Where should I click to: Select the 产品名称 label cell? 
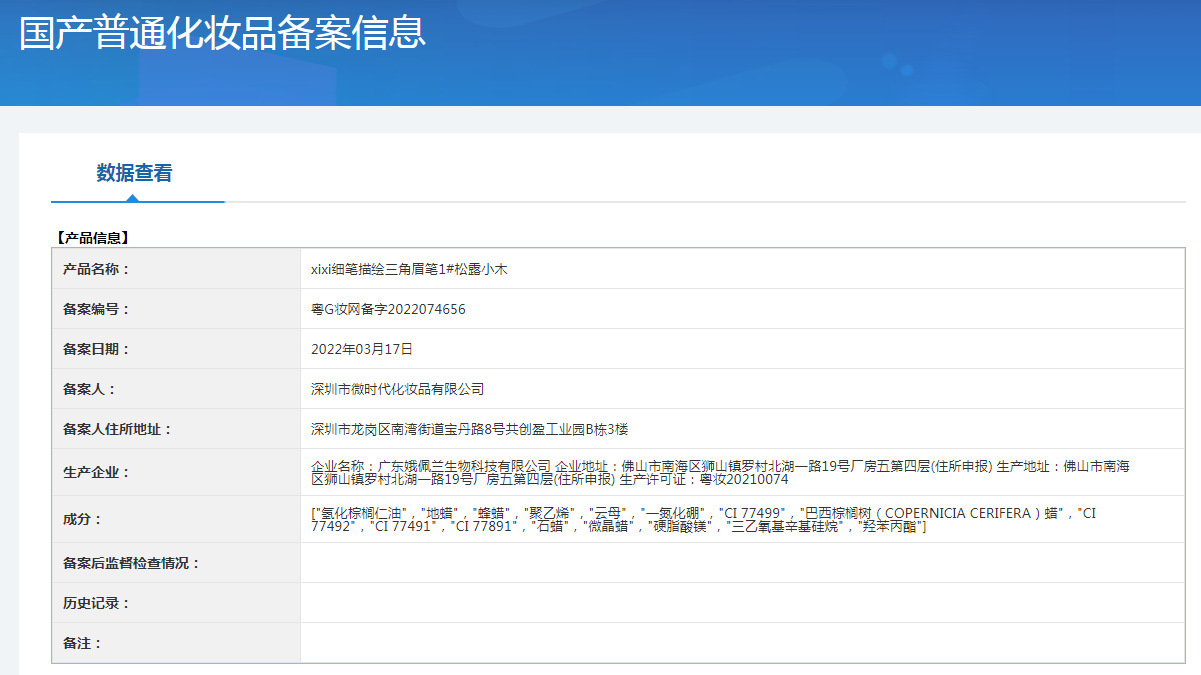176,269
